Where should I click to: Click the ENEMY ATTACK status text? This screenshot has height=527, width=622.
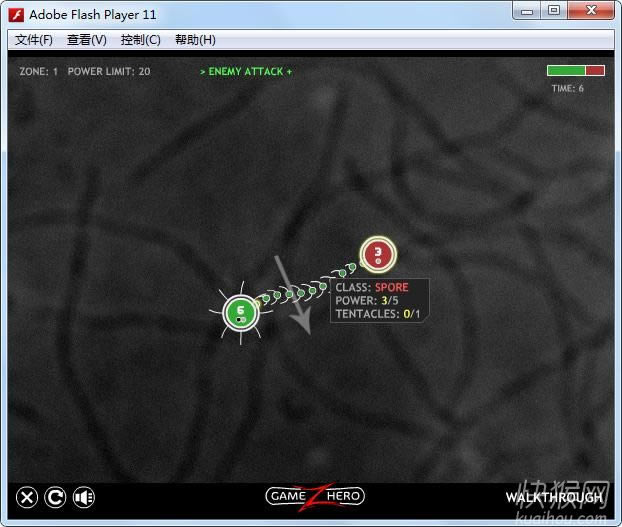point(246,72)
